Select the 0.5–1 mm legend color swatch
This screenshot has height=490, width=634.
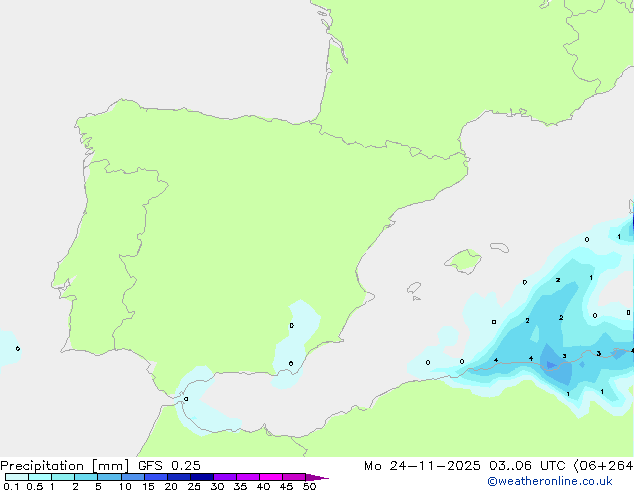(x=40, y=477)
